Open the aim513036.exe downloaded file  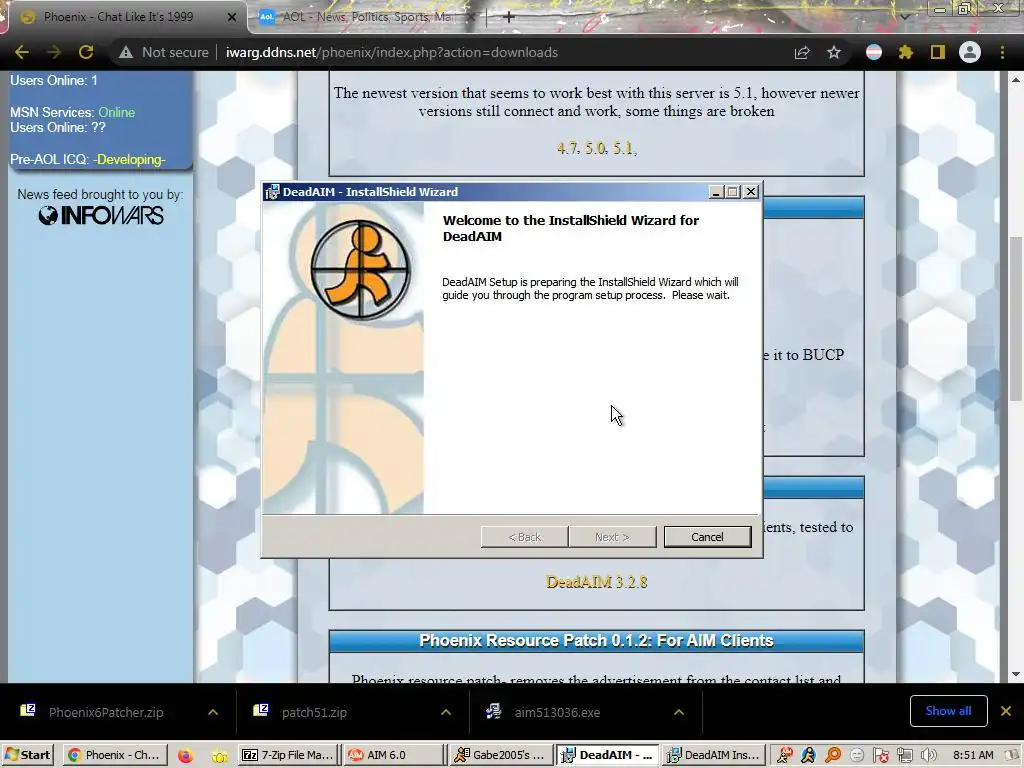coord(556,712)
